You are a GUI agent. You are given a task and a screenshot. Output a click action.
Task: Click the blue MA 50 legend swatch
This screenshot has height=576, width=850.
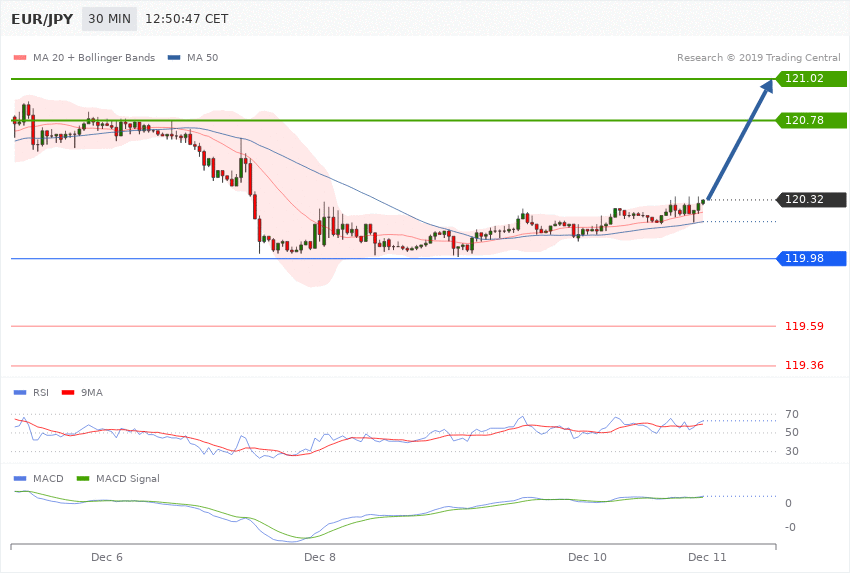(174, 57)
